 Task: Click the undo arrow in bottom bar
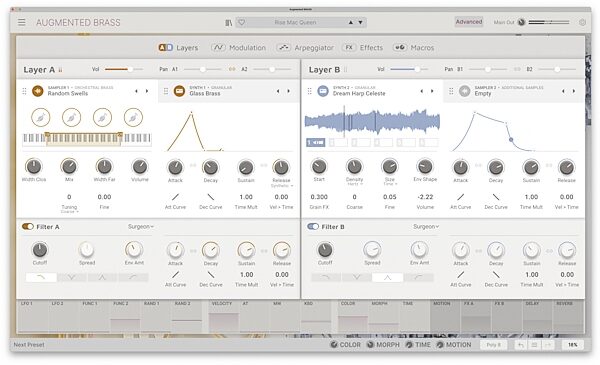point(521,345)
